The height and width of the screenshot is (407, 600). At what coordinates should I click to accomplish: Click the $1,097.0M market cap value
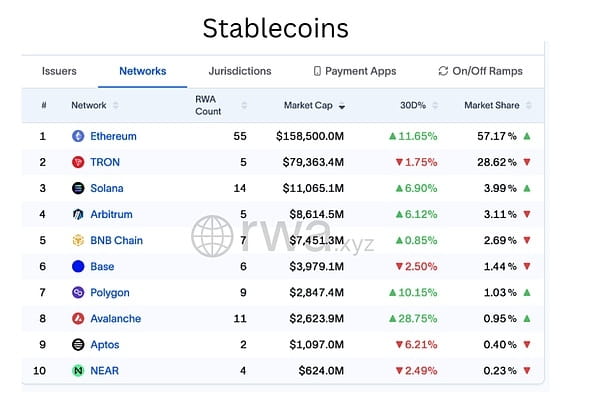(x=316, y=345)
